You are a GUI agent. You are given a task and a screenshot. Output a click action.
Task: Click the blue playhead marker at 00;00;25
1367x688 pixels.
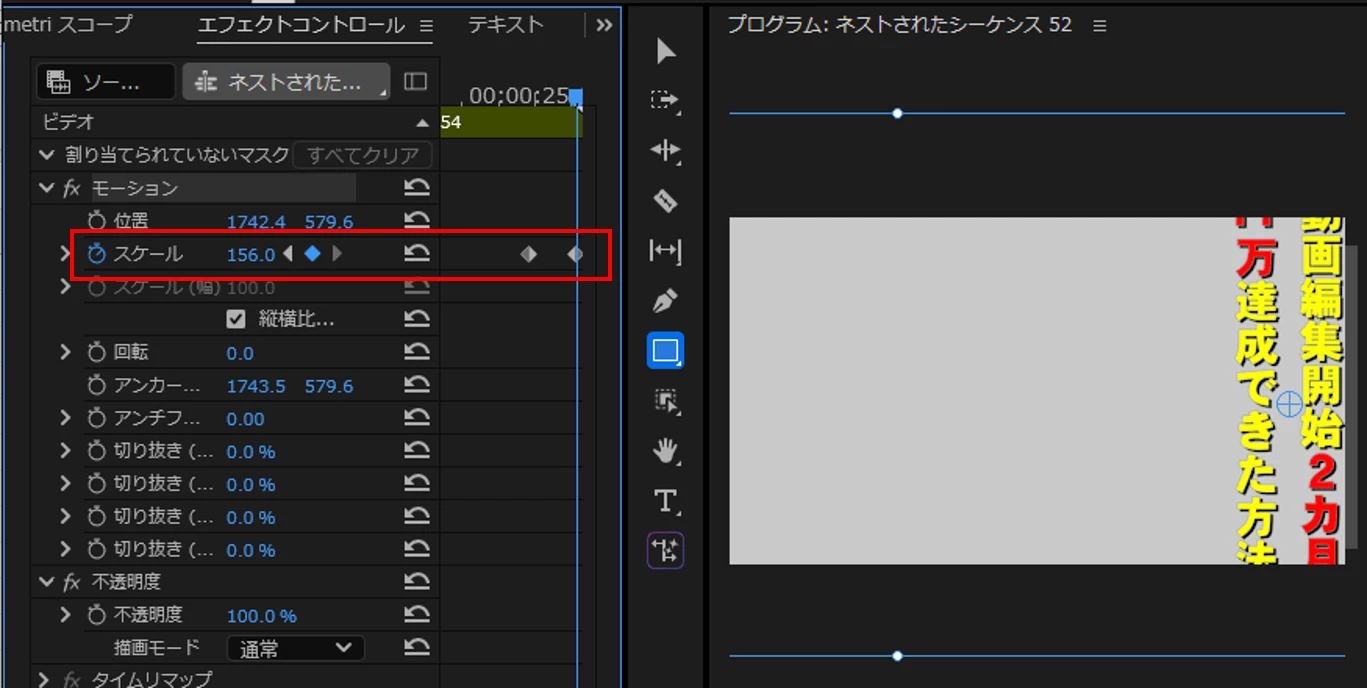[576, 97]
